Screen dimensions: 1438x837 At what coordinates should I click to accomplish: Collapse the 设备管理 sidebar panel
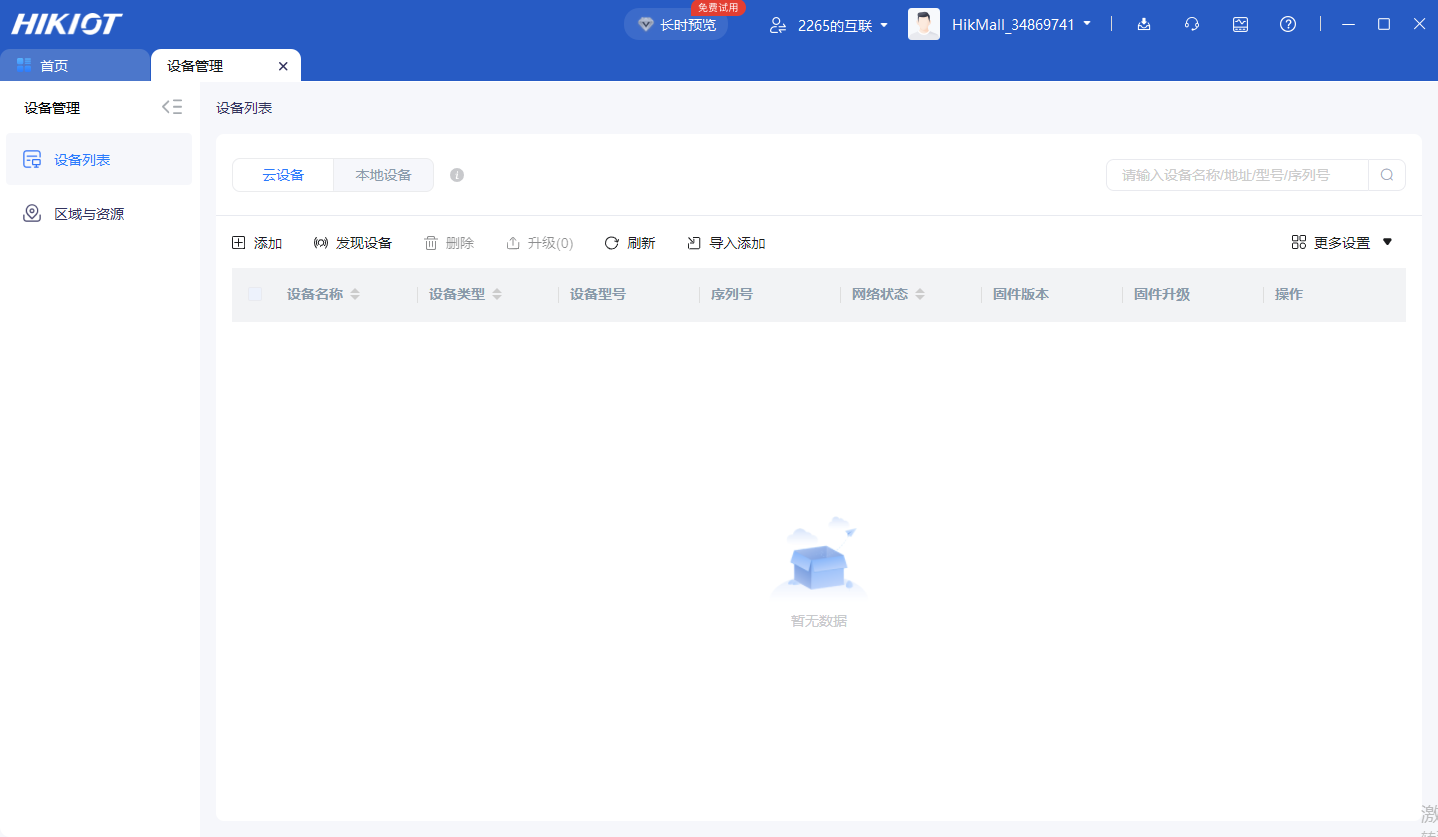click(x=171, y=106)
